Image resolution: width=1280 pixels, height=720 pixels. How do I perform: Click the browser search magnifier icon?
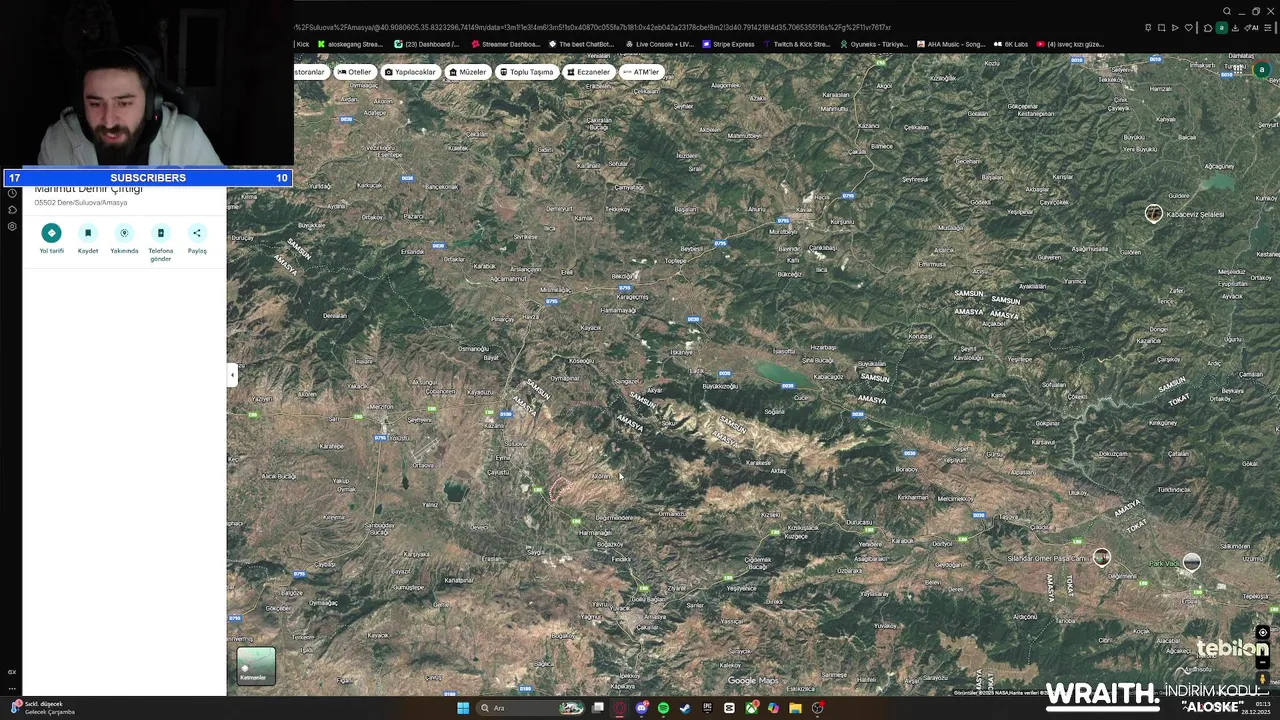pyautogui.click(x=1227, y=11)
